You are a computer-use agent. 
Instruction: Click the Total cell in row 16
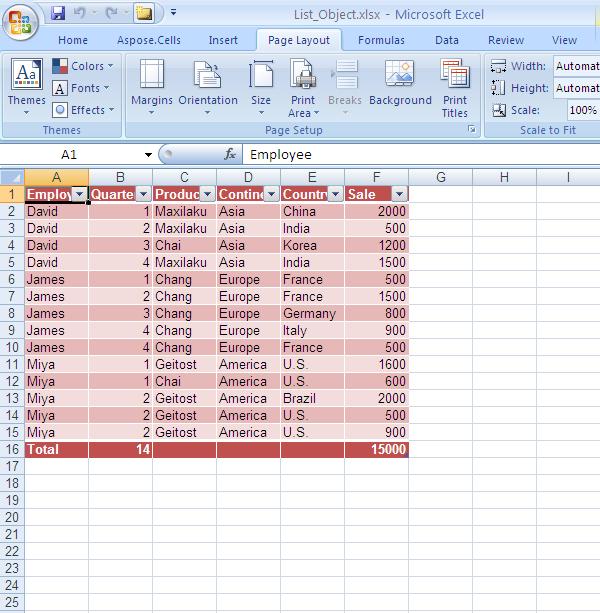57,450
